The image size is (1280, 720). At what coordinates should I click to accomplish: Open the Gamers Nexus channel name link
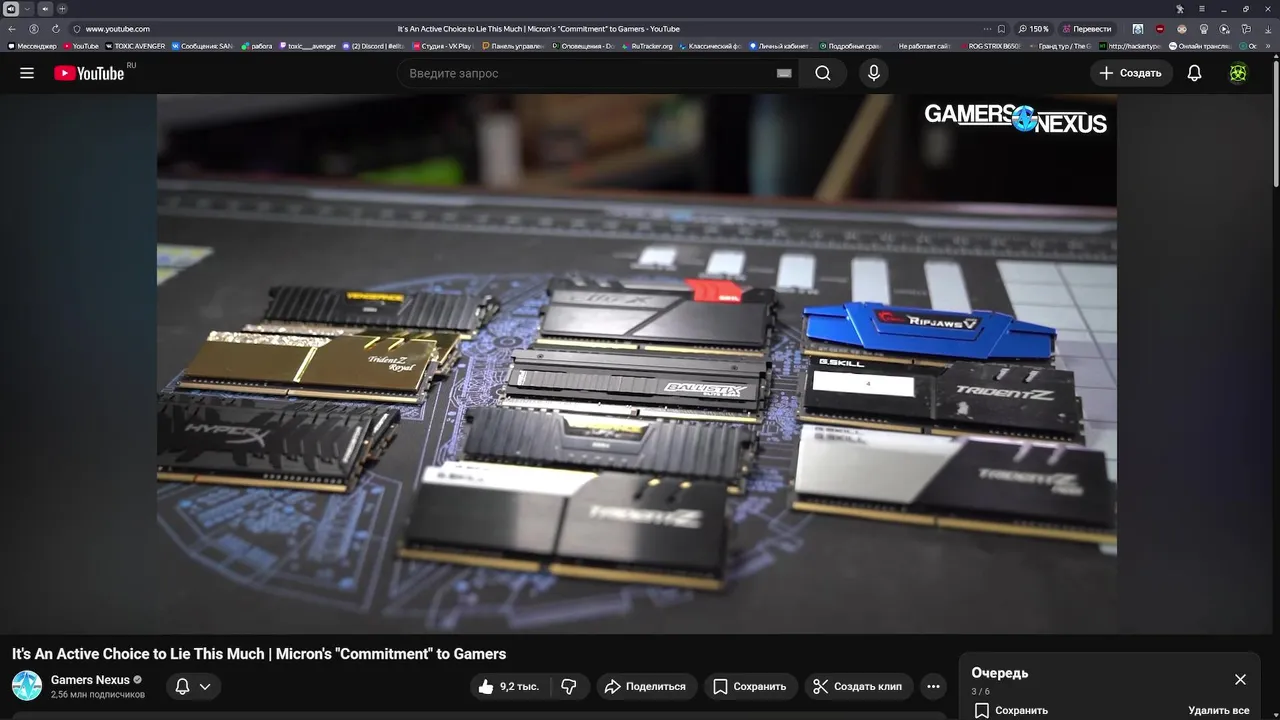click(x=90, y=680)
